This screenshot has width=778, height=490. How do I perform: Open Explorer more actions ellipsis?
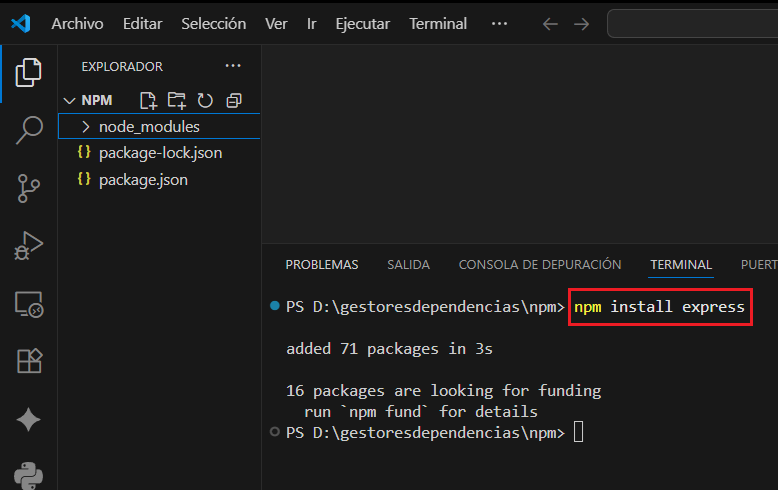(x=233, y=66)
